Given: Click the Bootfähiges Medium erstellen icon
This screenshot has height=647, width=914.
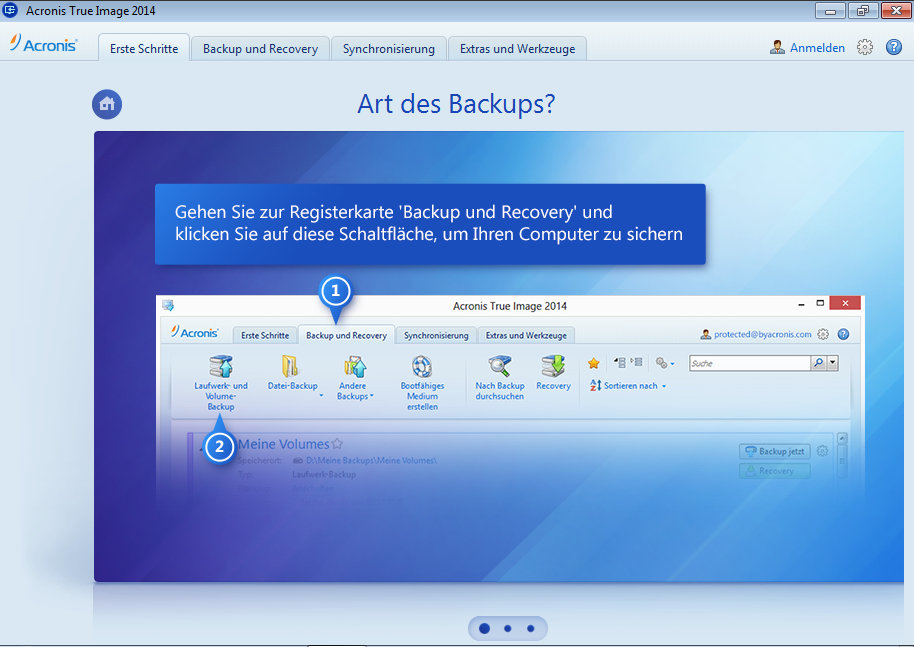Looking at the screenshot, I should pyautogui.click(x=422, y=367).
